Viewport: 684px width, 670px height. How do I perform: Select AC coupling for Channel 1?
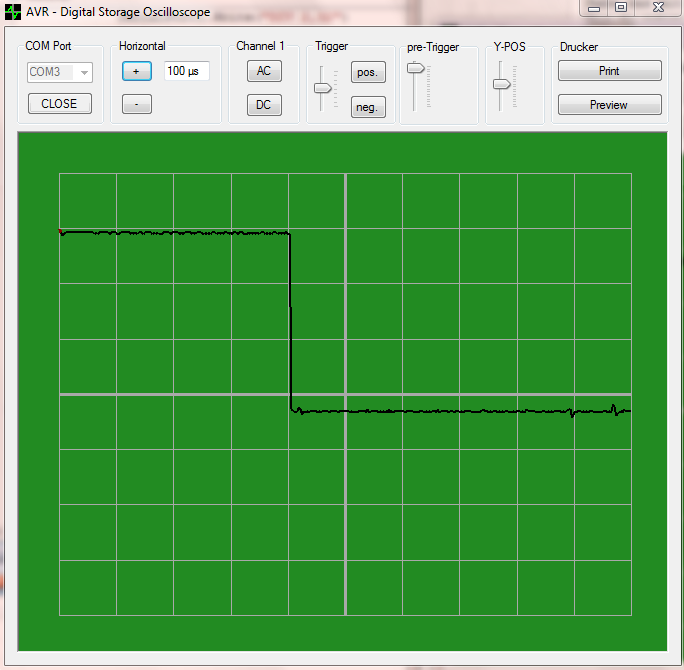click(264, 71)
